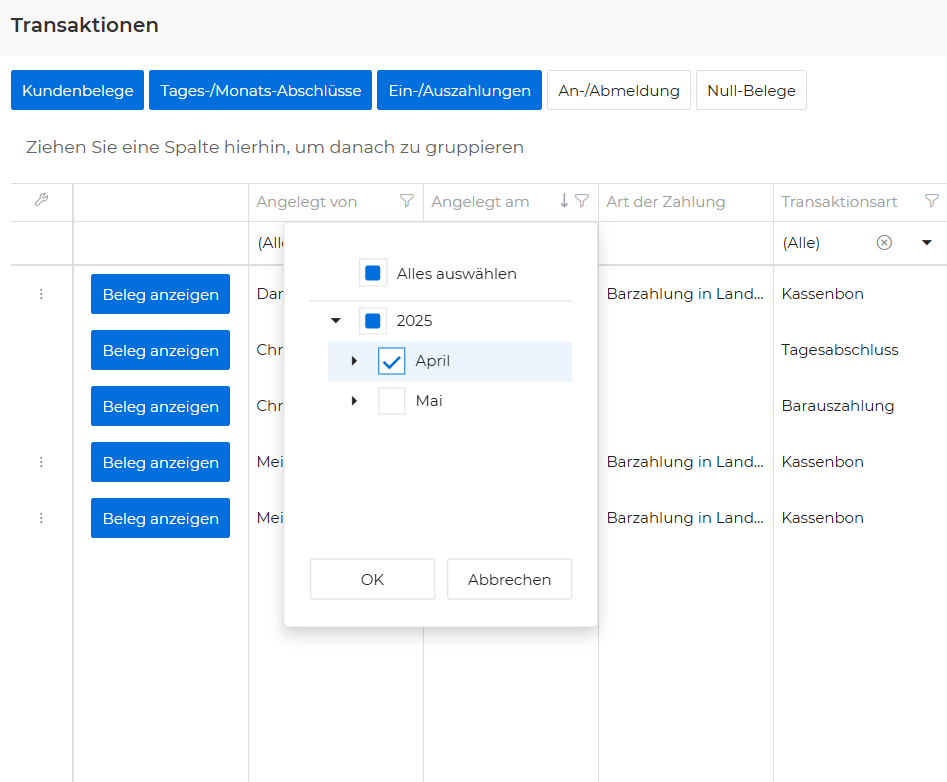Click the wrench column chooser icon
This screenshot has width=947, height=782.
[41, 200]
